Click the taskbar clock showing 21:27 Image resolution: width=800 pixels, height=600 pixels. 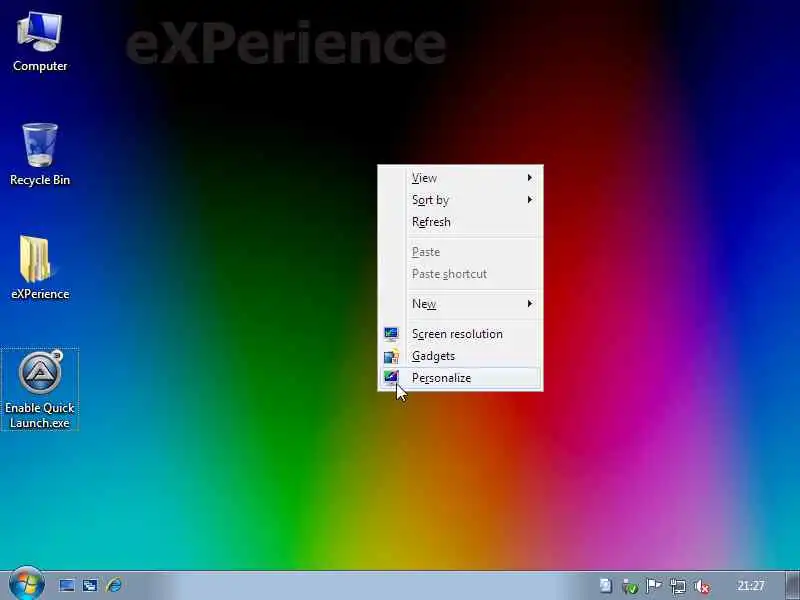pos(751,586)
